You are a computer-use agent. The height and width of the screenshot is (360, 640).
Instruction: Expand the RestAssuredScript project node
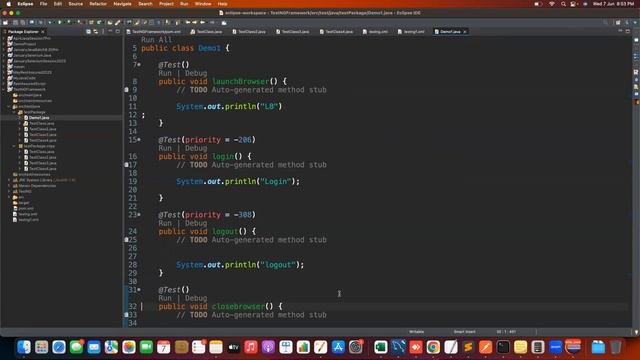click(4, 84)
